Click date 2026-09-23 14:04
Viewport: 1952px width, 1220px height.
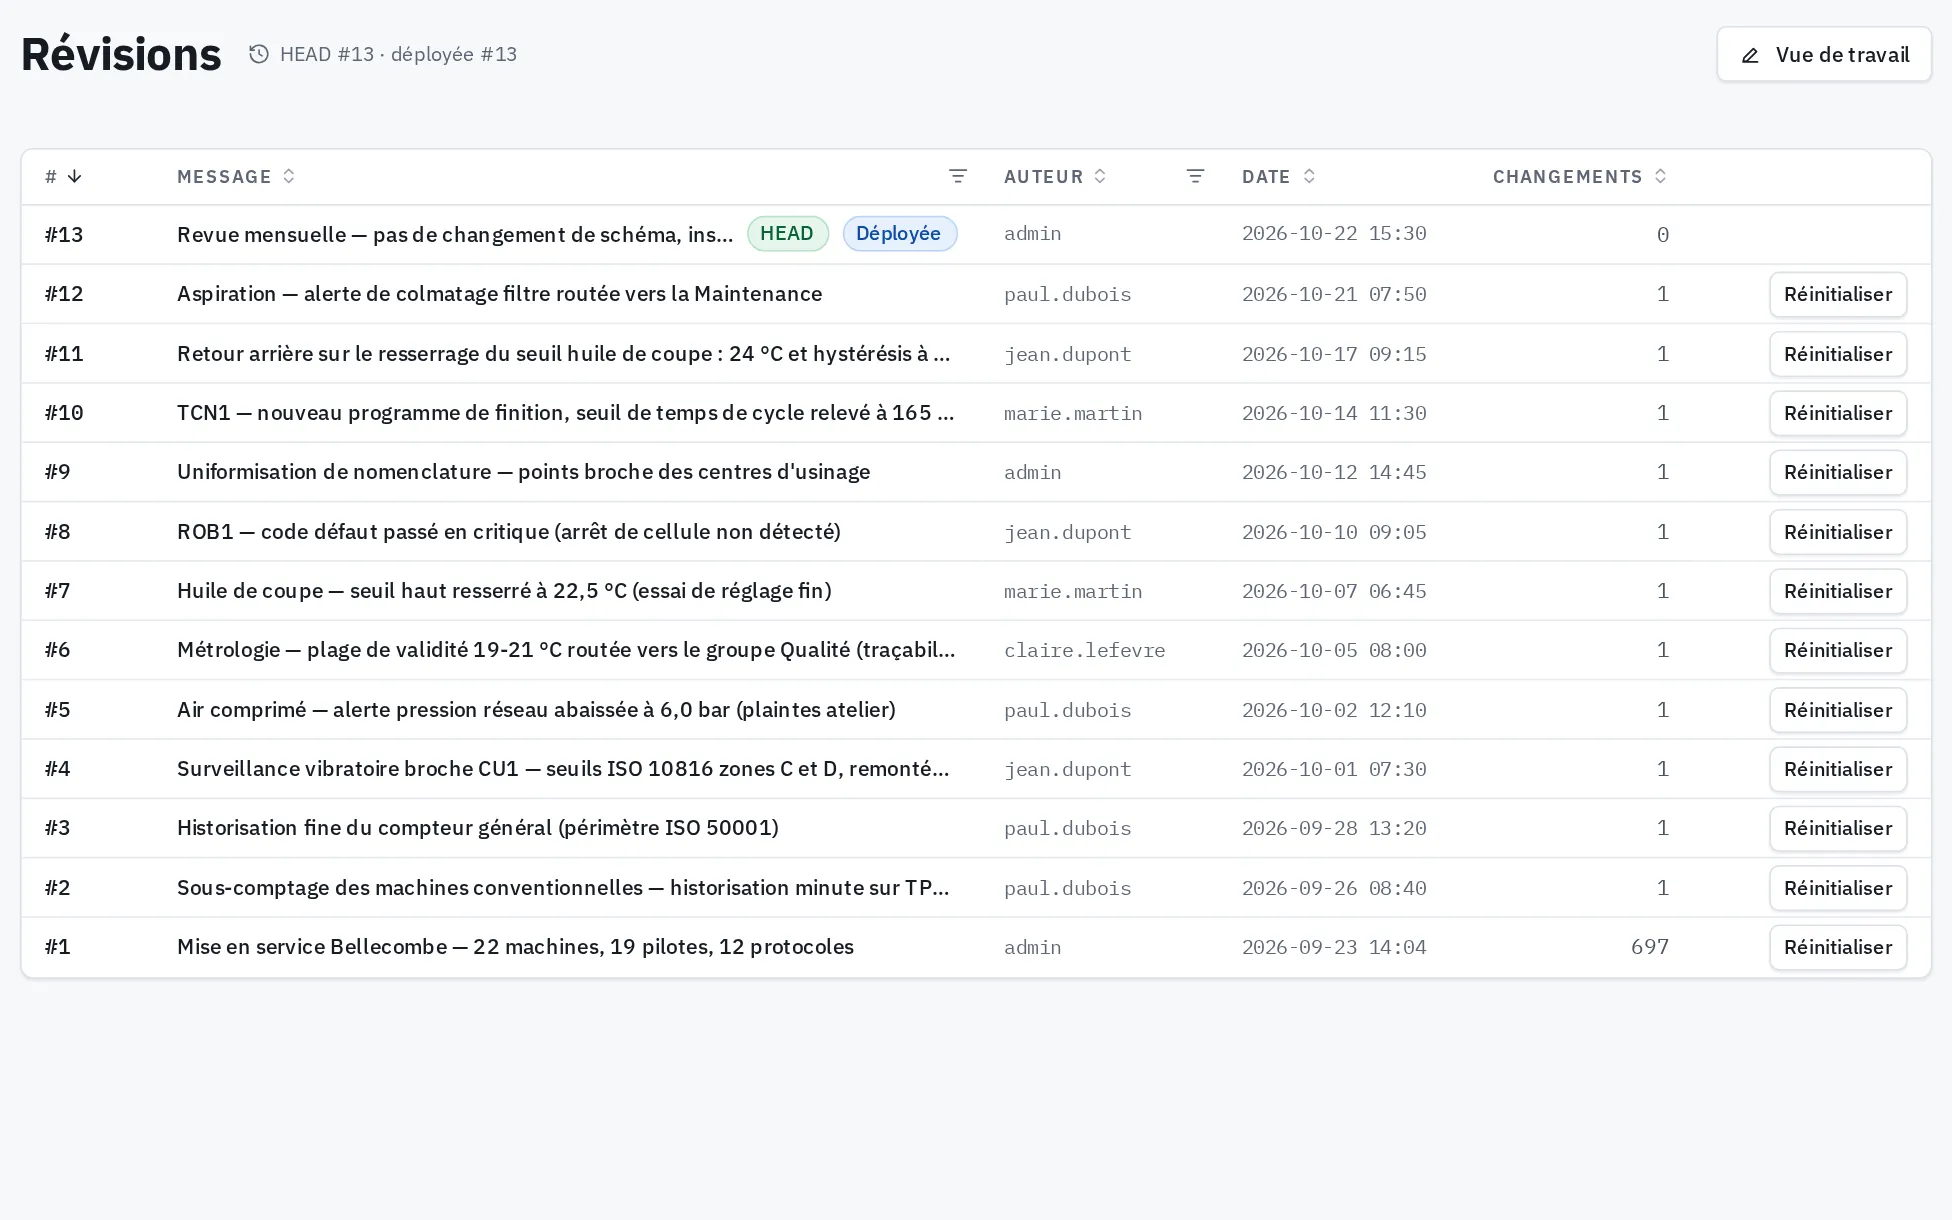(x=1334, y=947)
